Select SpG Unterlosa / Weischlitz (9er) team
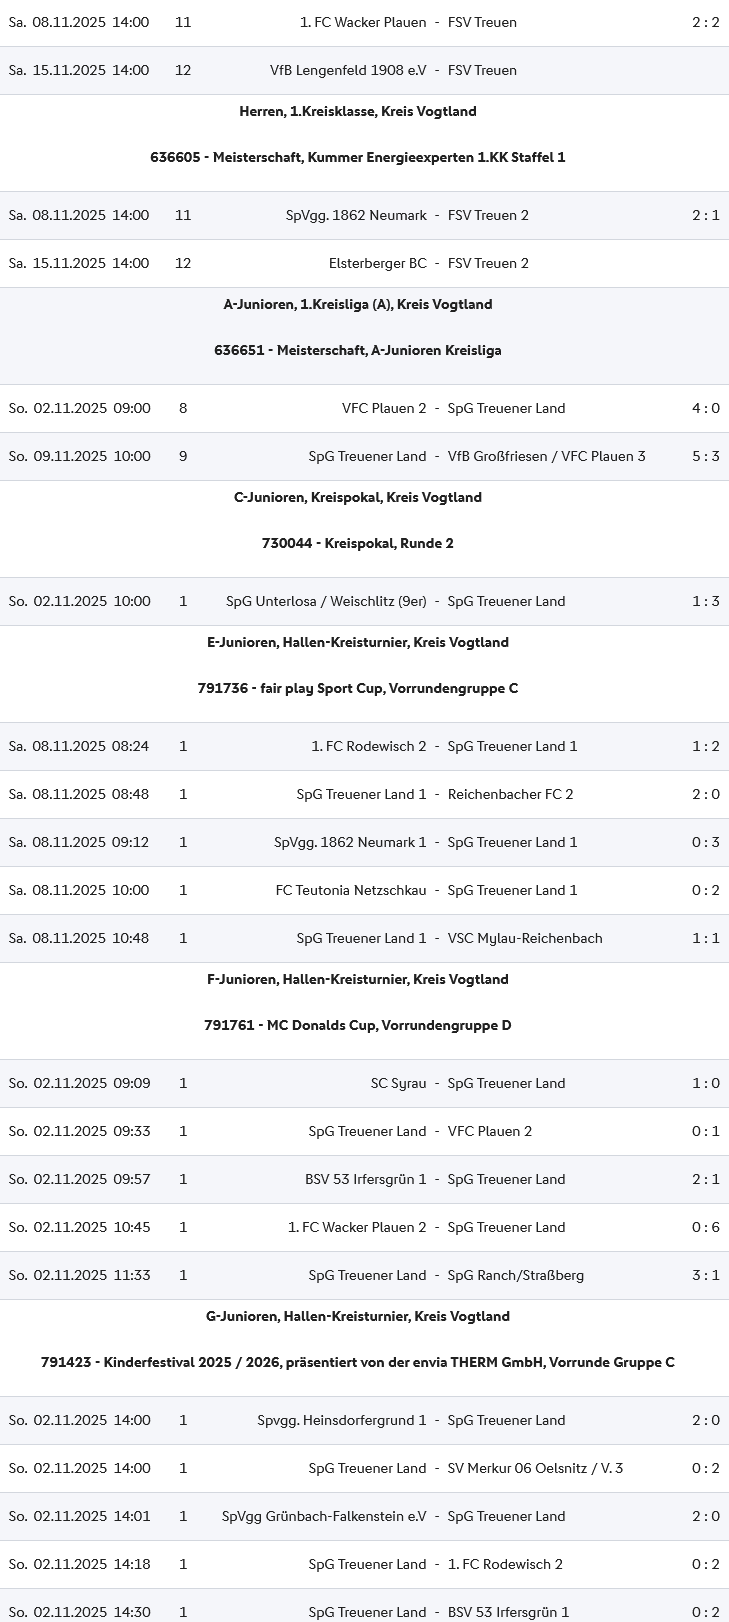 [326, 601]
